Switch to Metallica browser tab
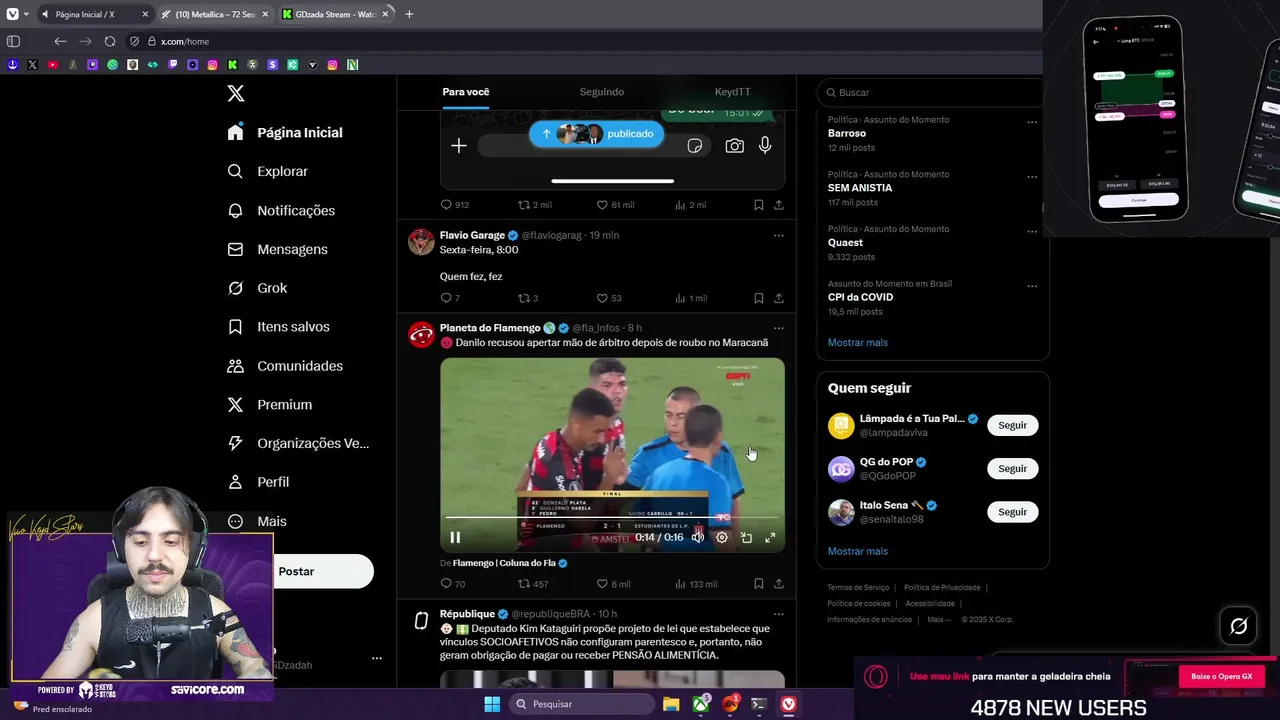Viewport: 1280px width, 720px height. pos(215,14)
